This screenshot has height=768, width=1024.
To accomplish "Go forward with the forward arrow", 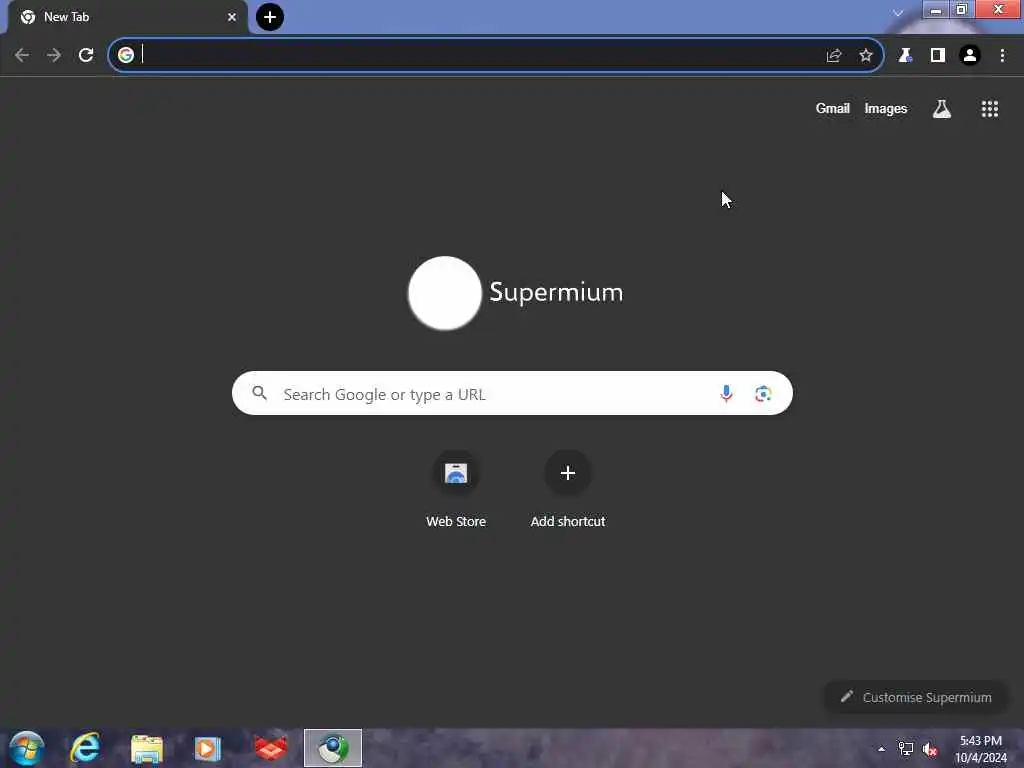I will tap(54, 56).
